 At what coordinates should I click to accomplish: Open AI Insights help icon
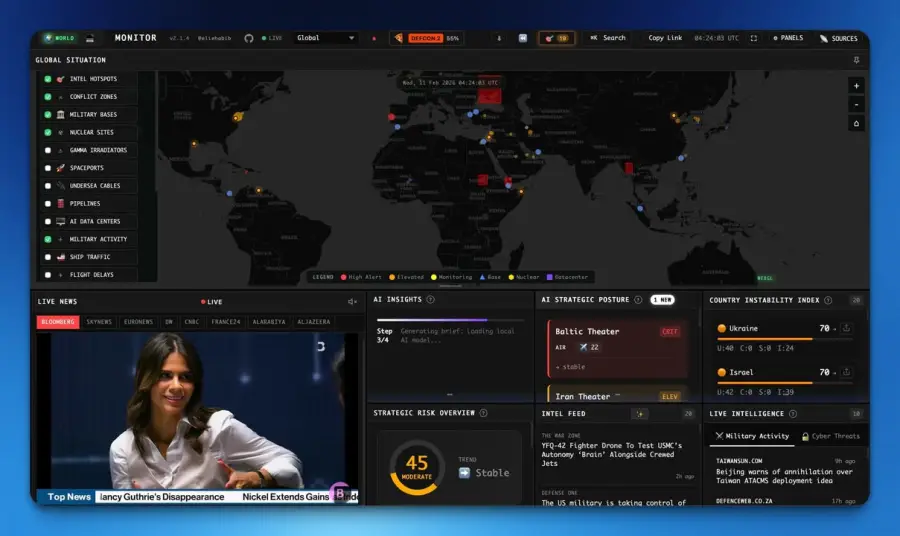pyautogui.click(x=430, y=300)
